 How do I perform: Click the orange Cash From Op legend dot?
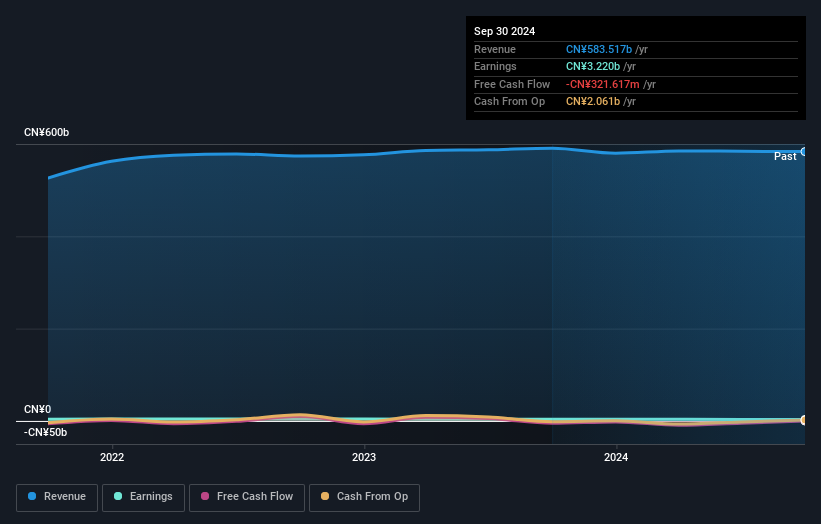coord(325,496)
